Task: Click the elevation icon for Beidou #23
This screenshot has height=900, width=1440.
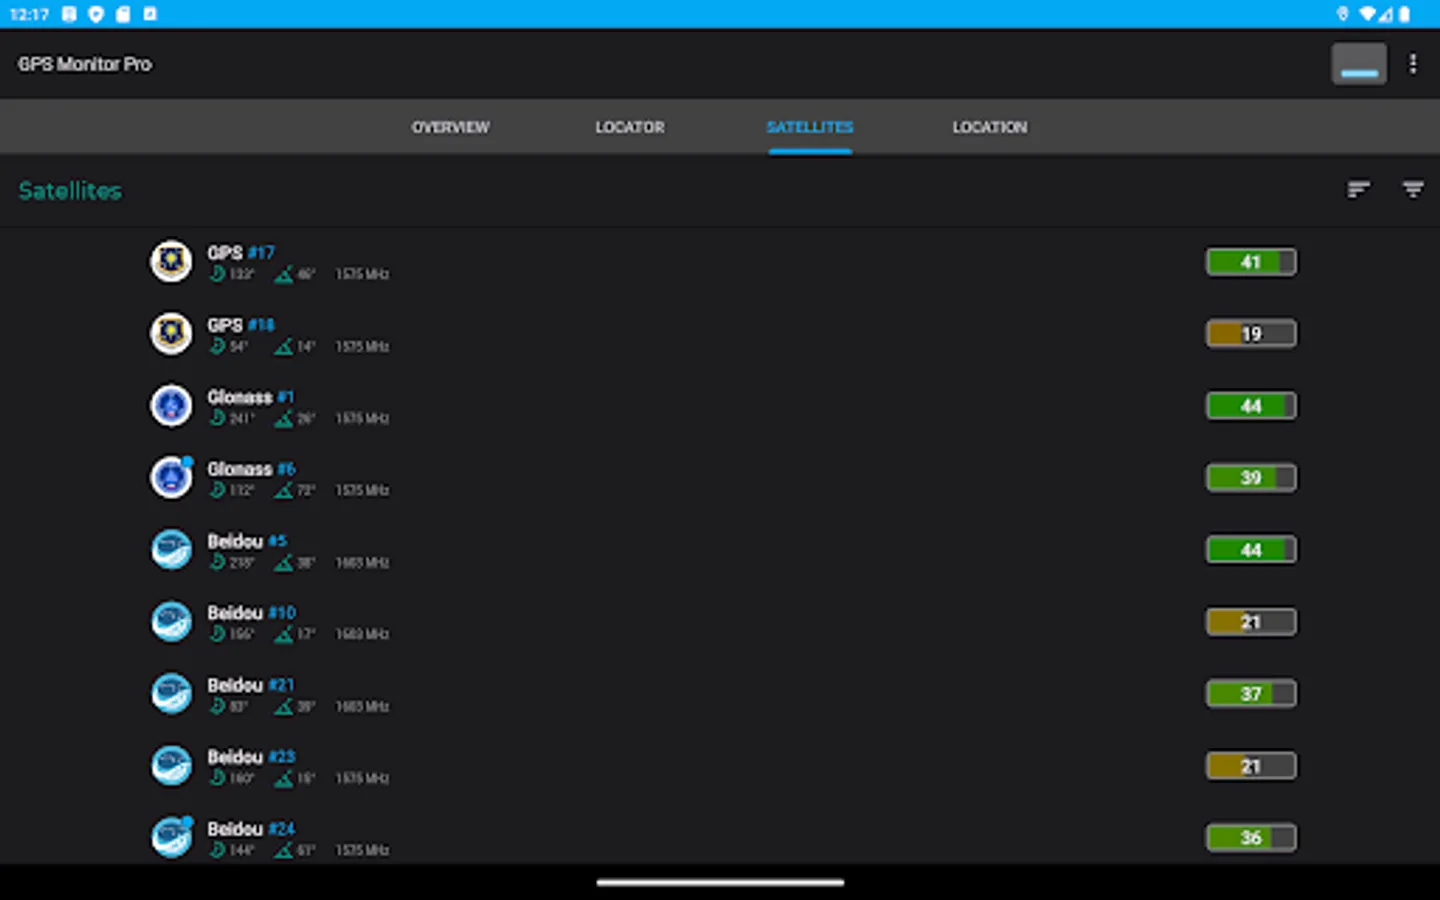Action: click(284, 778)
